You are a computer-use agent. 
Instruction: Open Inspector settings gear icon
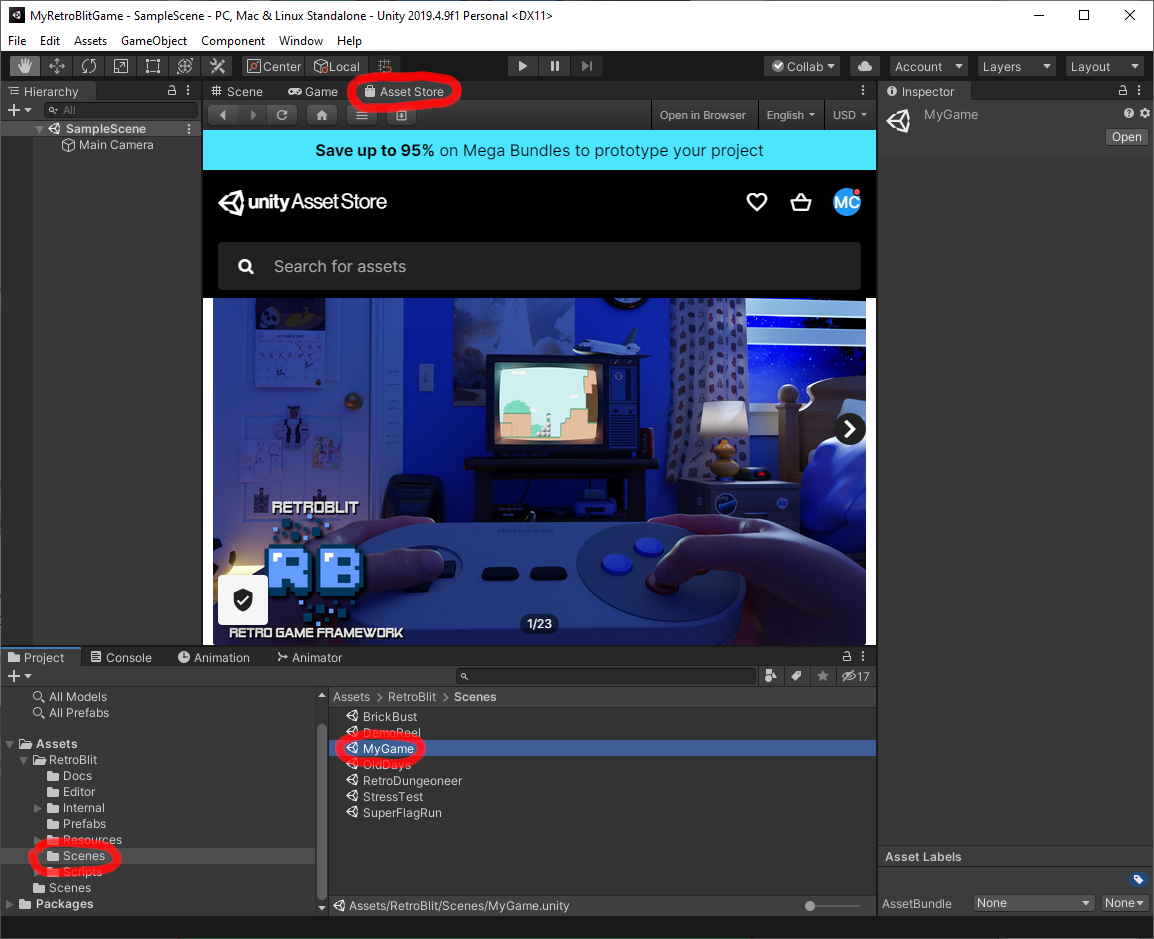coord(1144,113)
